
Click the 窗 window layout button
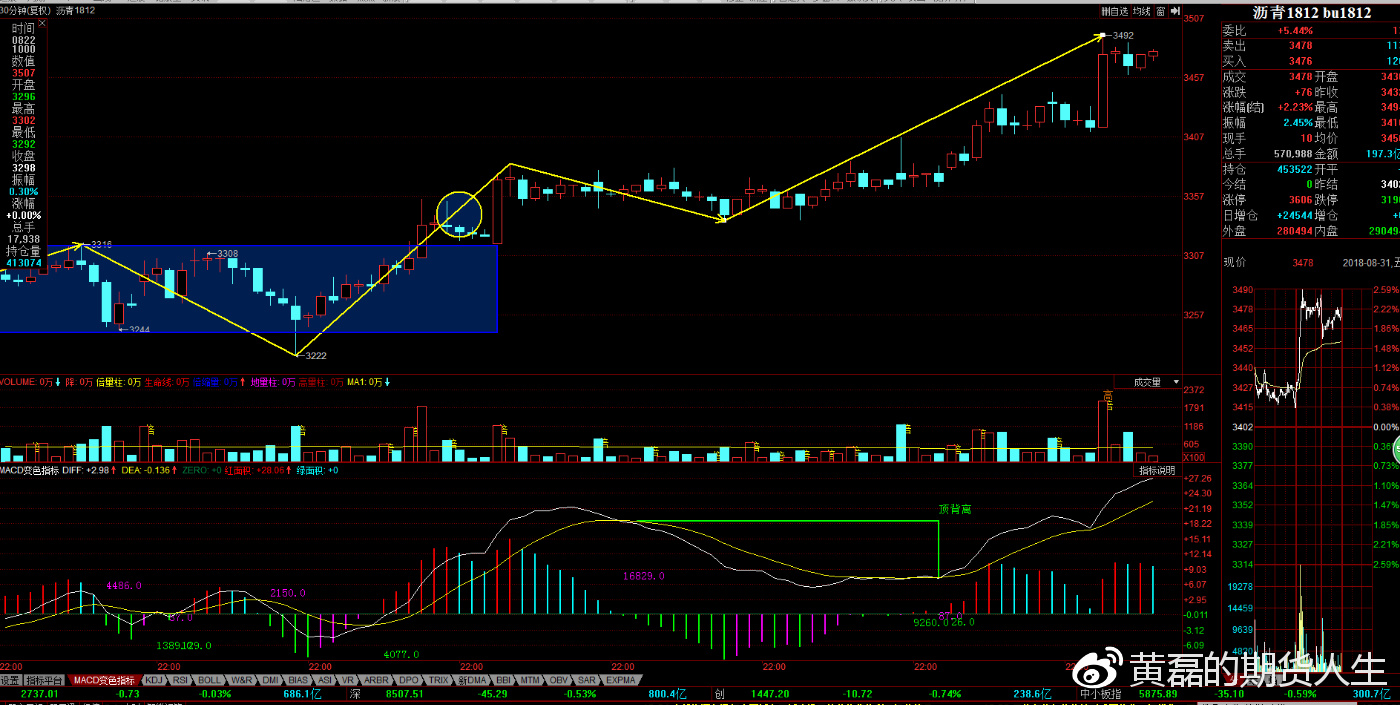1160,11
